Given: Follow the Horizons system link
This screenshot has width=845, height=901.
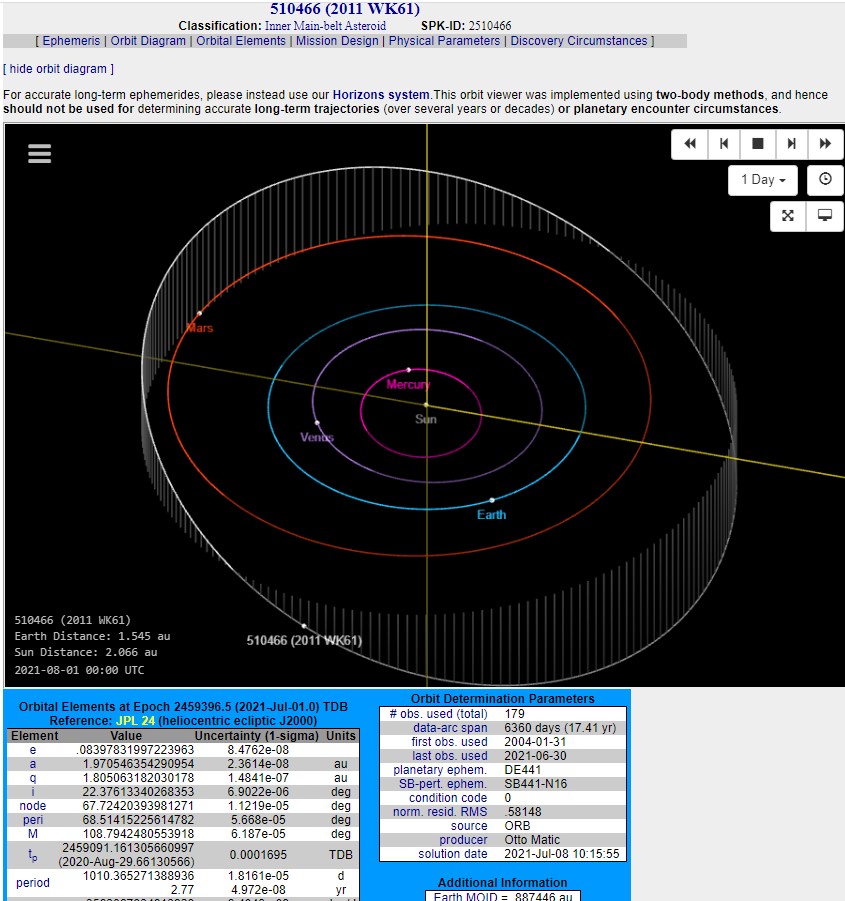Looking at the screenshot, I should [x=382, y=95].
